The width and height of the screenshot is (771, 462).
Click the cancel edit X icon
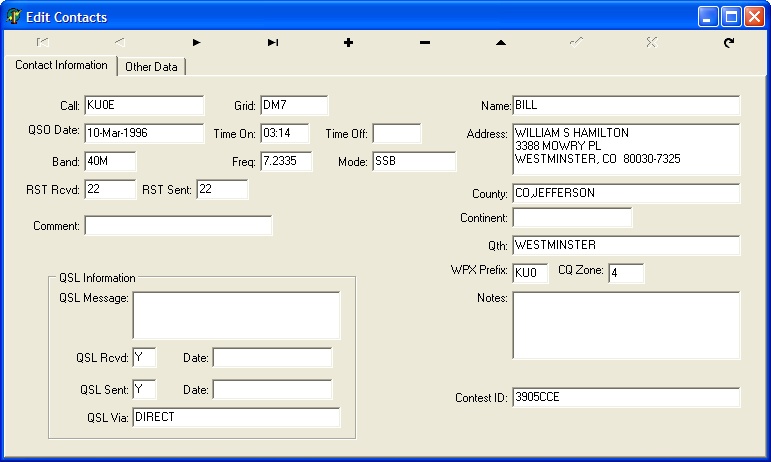pyautogui.click(x=652, y=43)
